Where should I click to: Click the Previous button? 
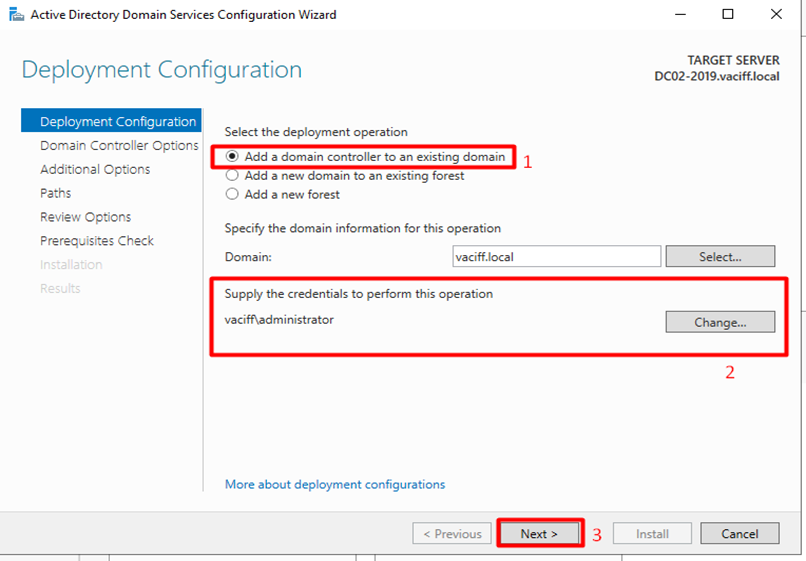(x=452, y=534)
